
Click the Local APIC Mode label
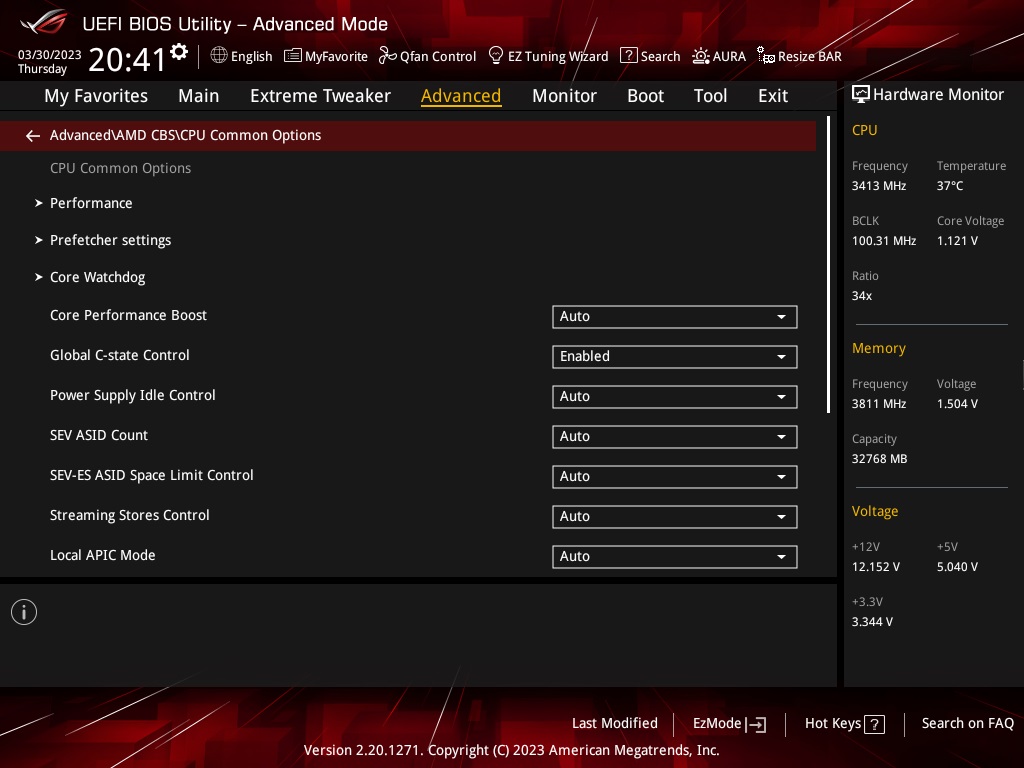click(103, 555)
